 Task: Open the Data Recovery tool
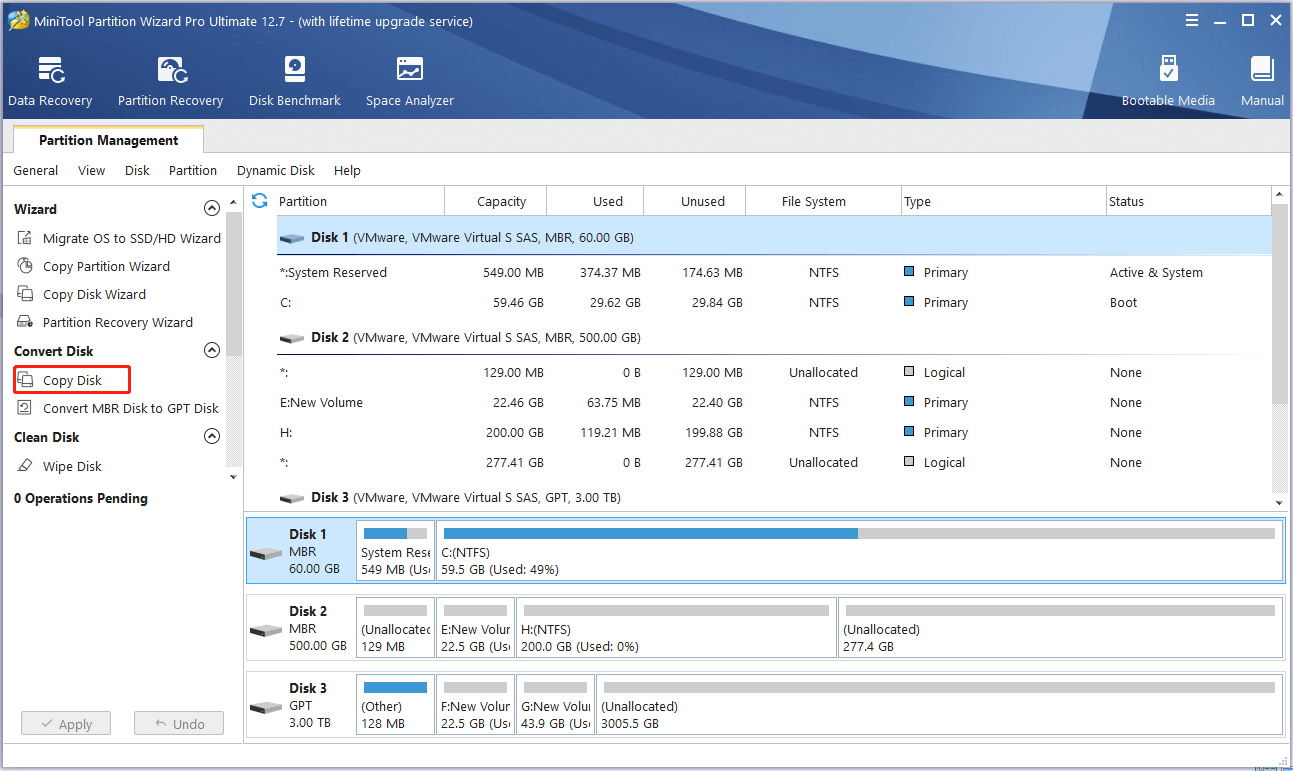coord(50,82)
